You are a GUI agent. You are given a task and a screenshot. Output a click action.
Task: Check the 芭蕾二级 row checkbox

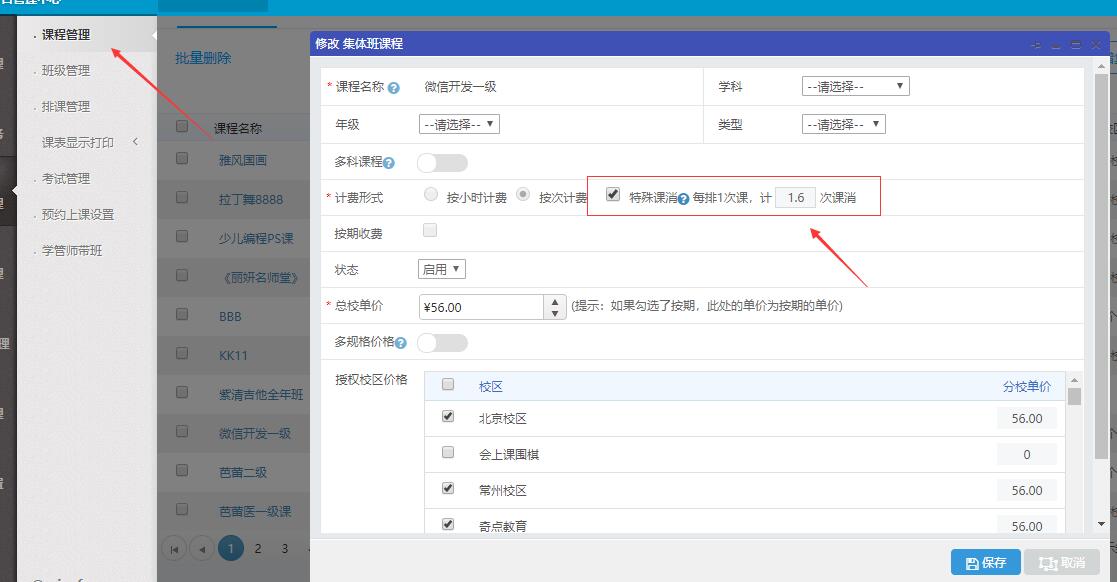coord(182,470)
